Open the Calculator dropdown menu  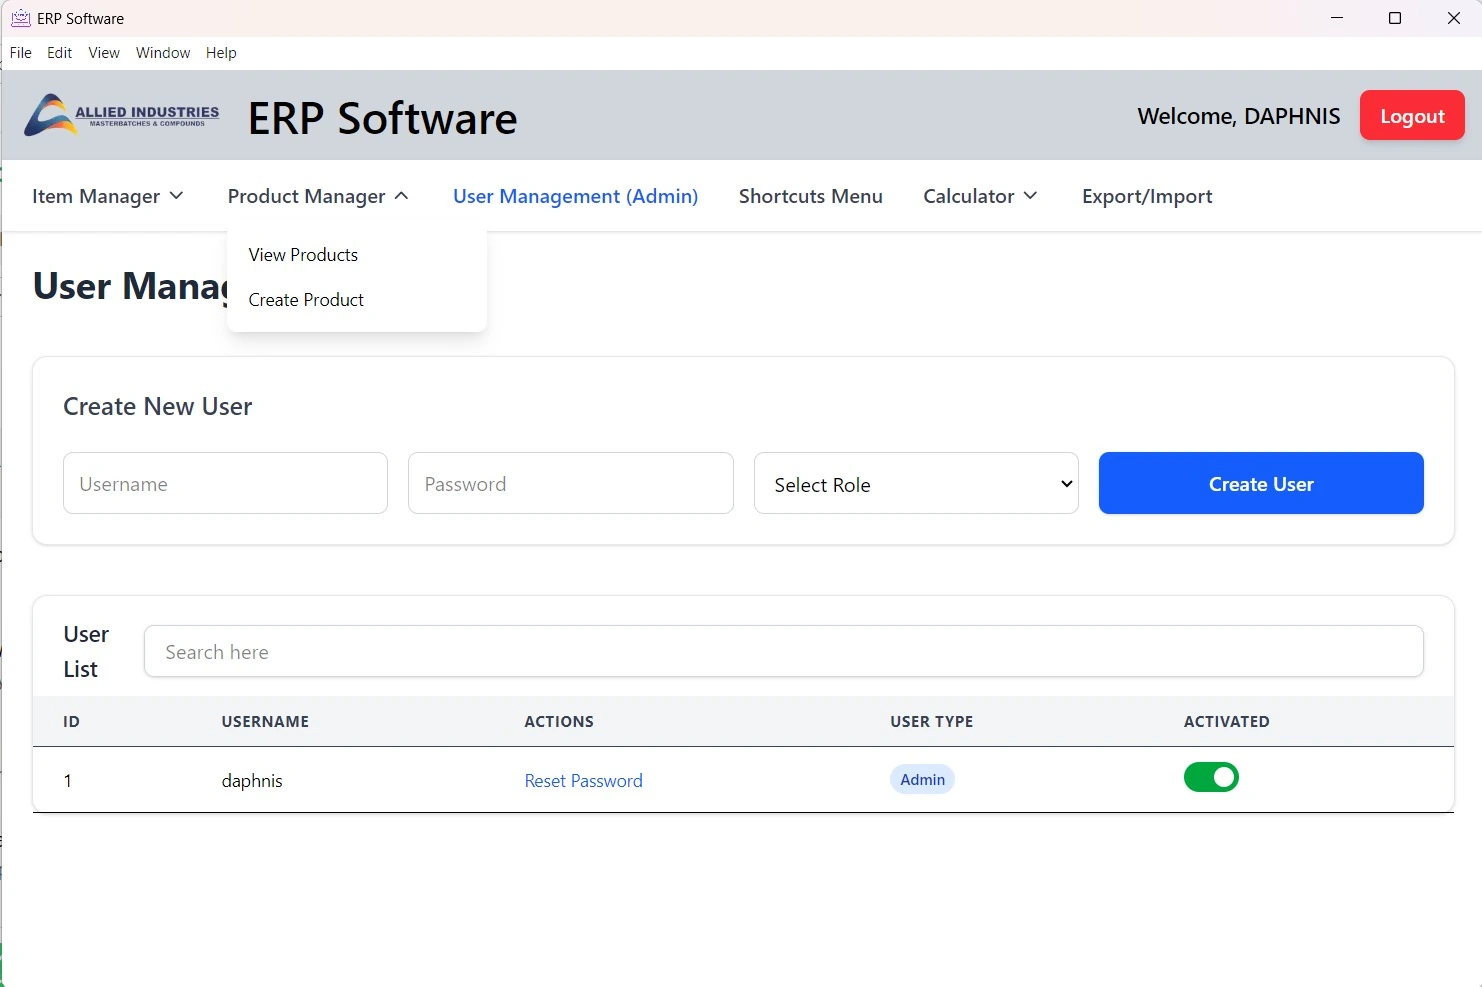(980, 196)
